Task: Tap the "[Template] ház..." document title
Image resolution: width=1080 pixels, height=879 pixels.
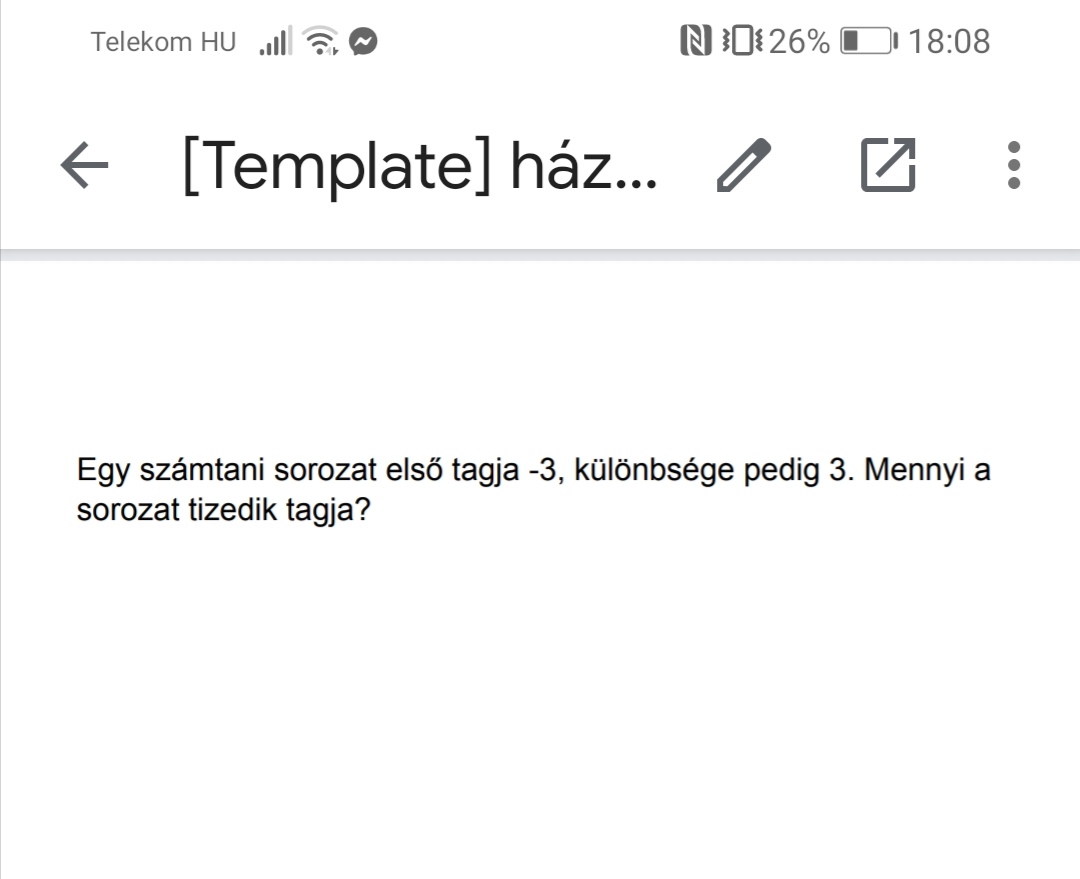Action: click(x=420, y=165)
